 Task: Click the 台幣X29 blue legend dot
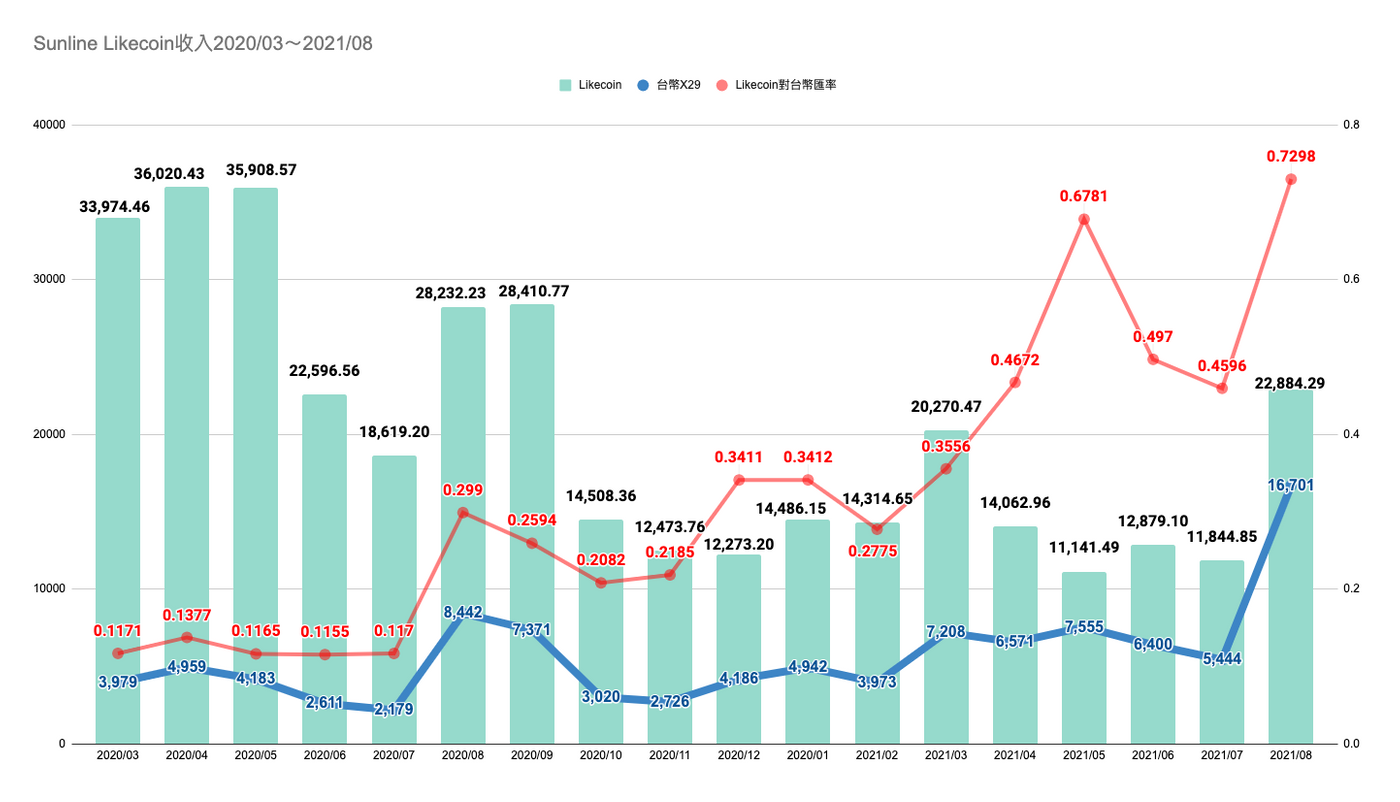click(x=643, y=85)
